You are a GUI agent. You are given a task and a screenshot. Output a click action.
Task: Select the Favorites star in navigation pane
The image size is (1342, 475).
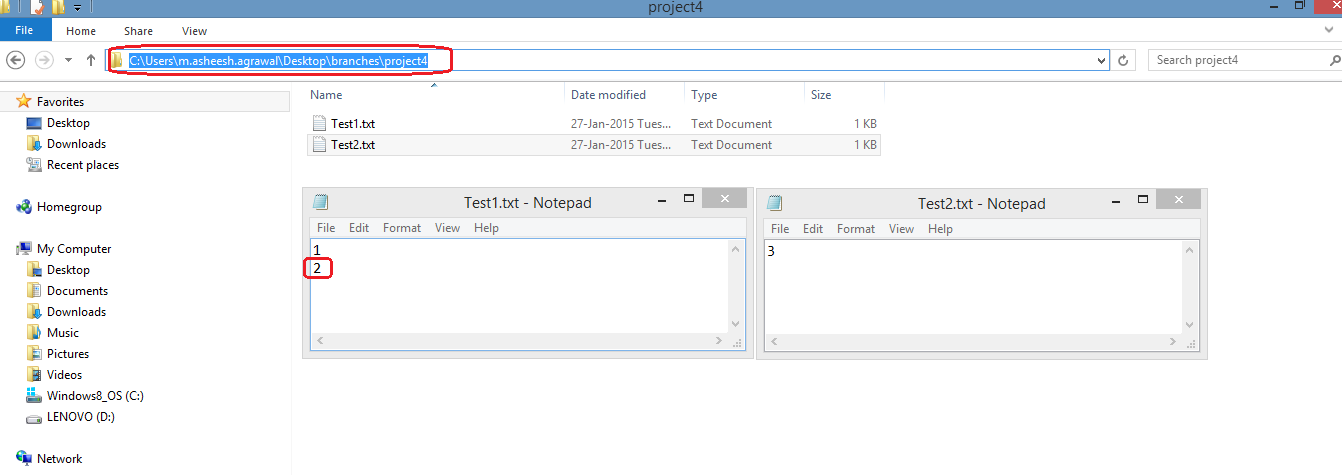click(24, 101)
